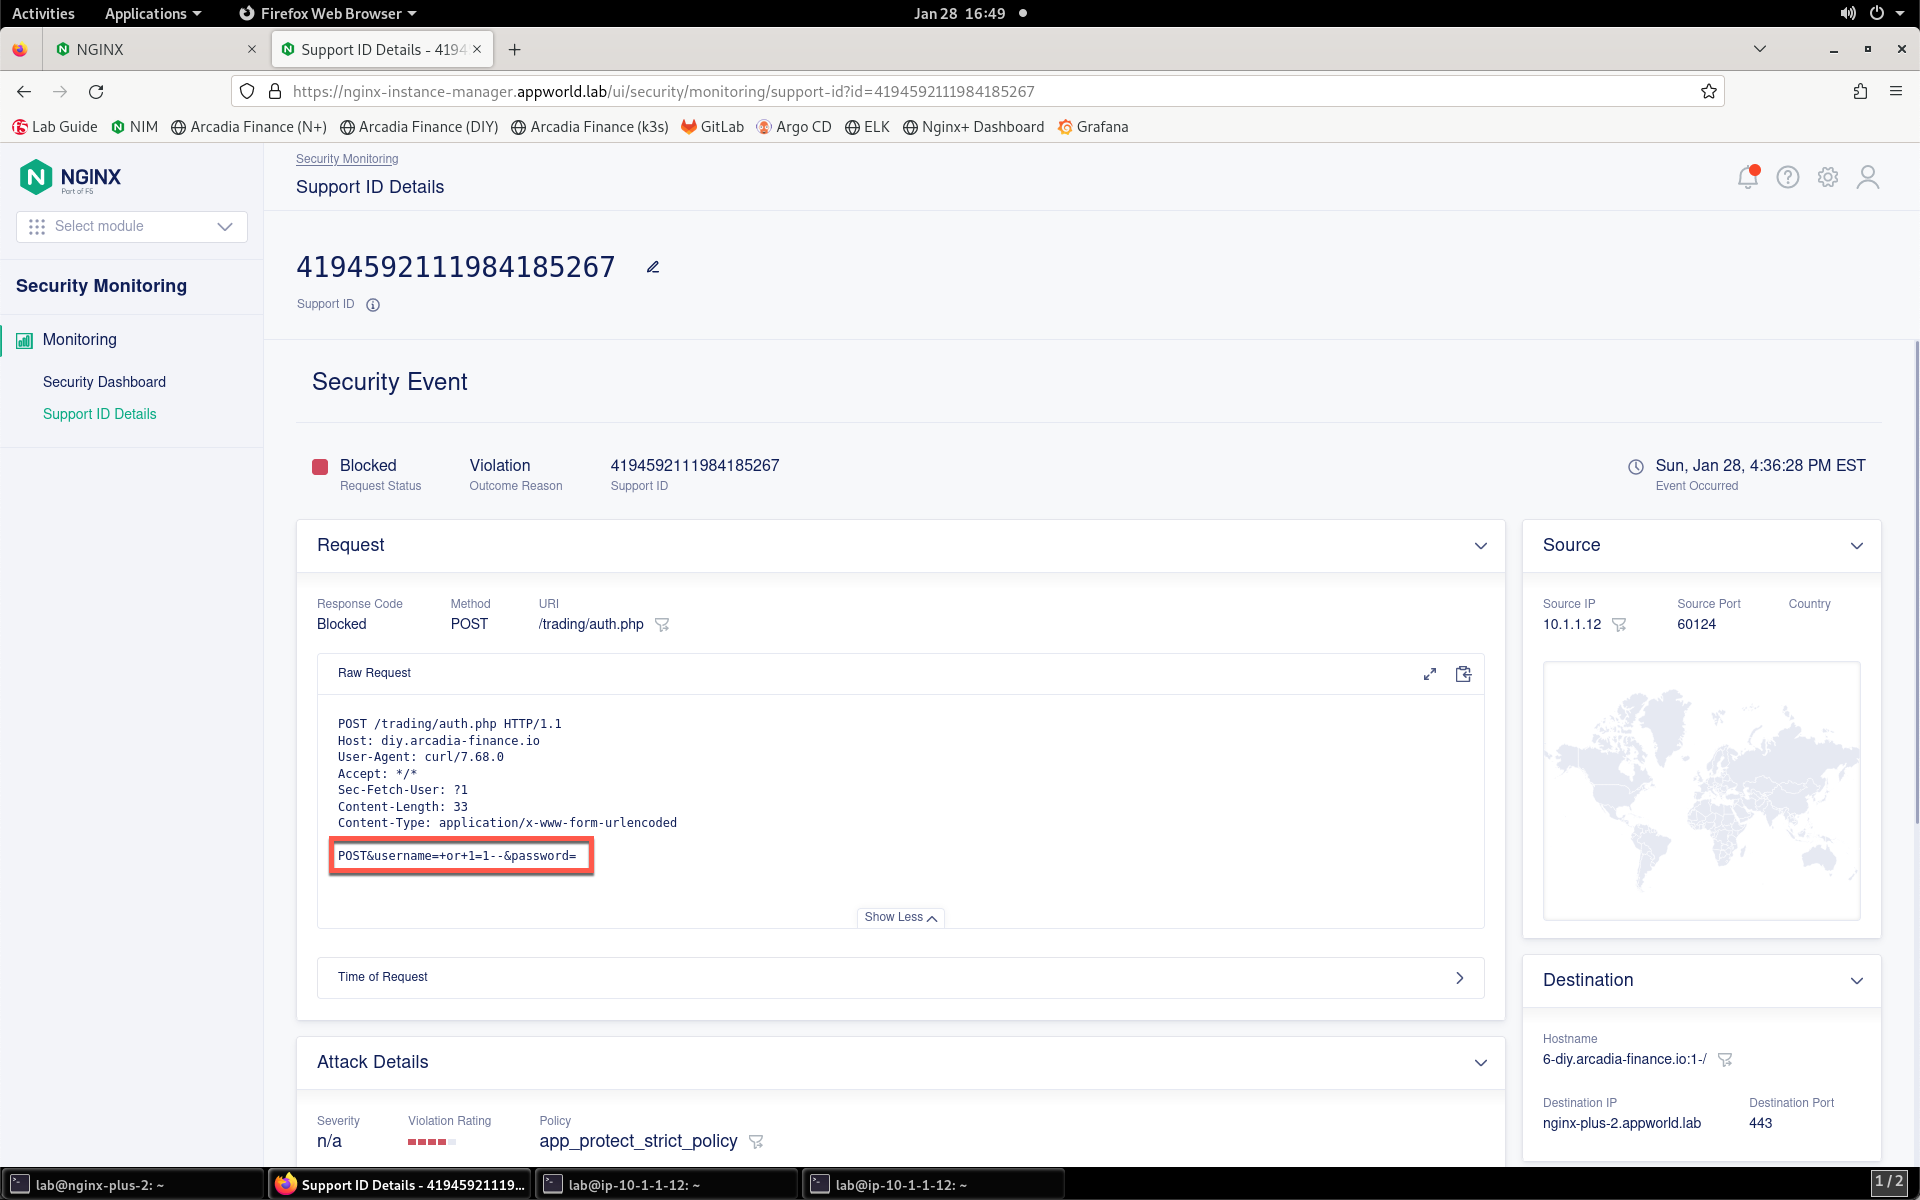Collapse the Source panel
Image resolution: width=1920 pixels, height=1200 pixels.
tap(1856, 546)
